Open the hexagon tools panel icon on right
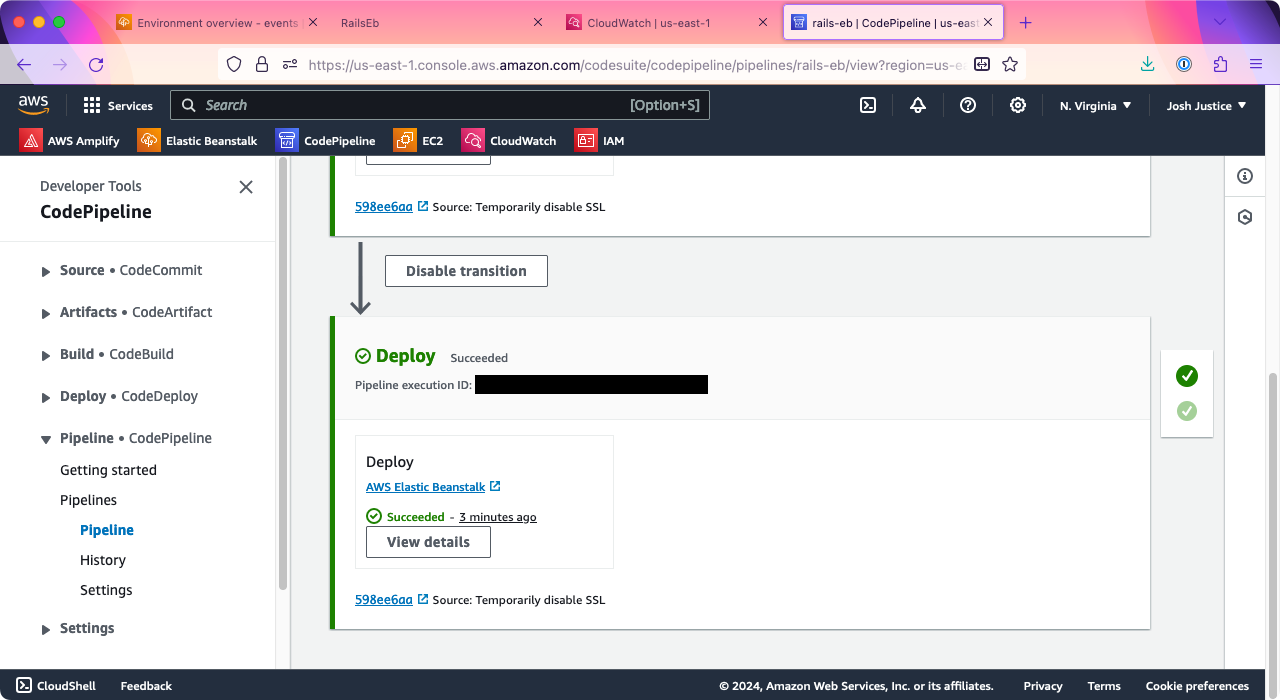The width and height of the screenshot is (1280, 700). tap(1245, 217)
